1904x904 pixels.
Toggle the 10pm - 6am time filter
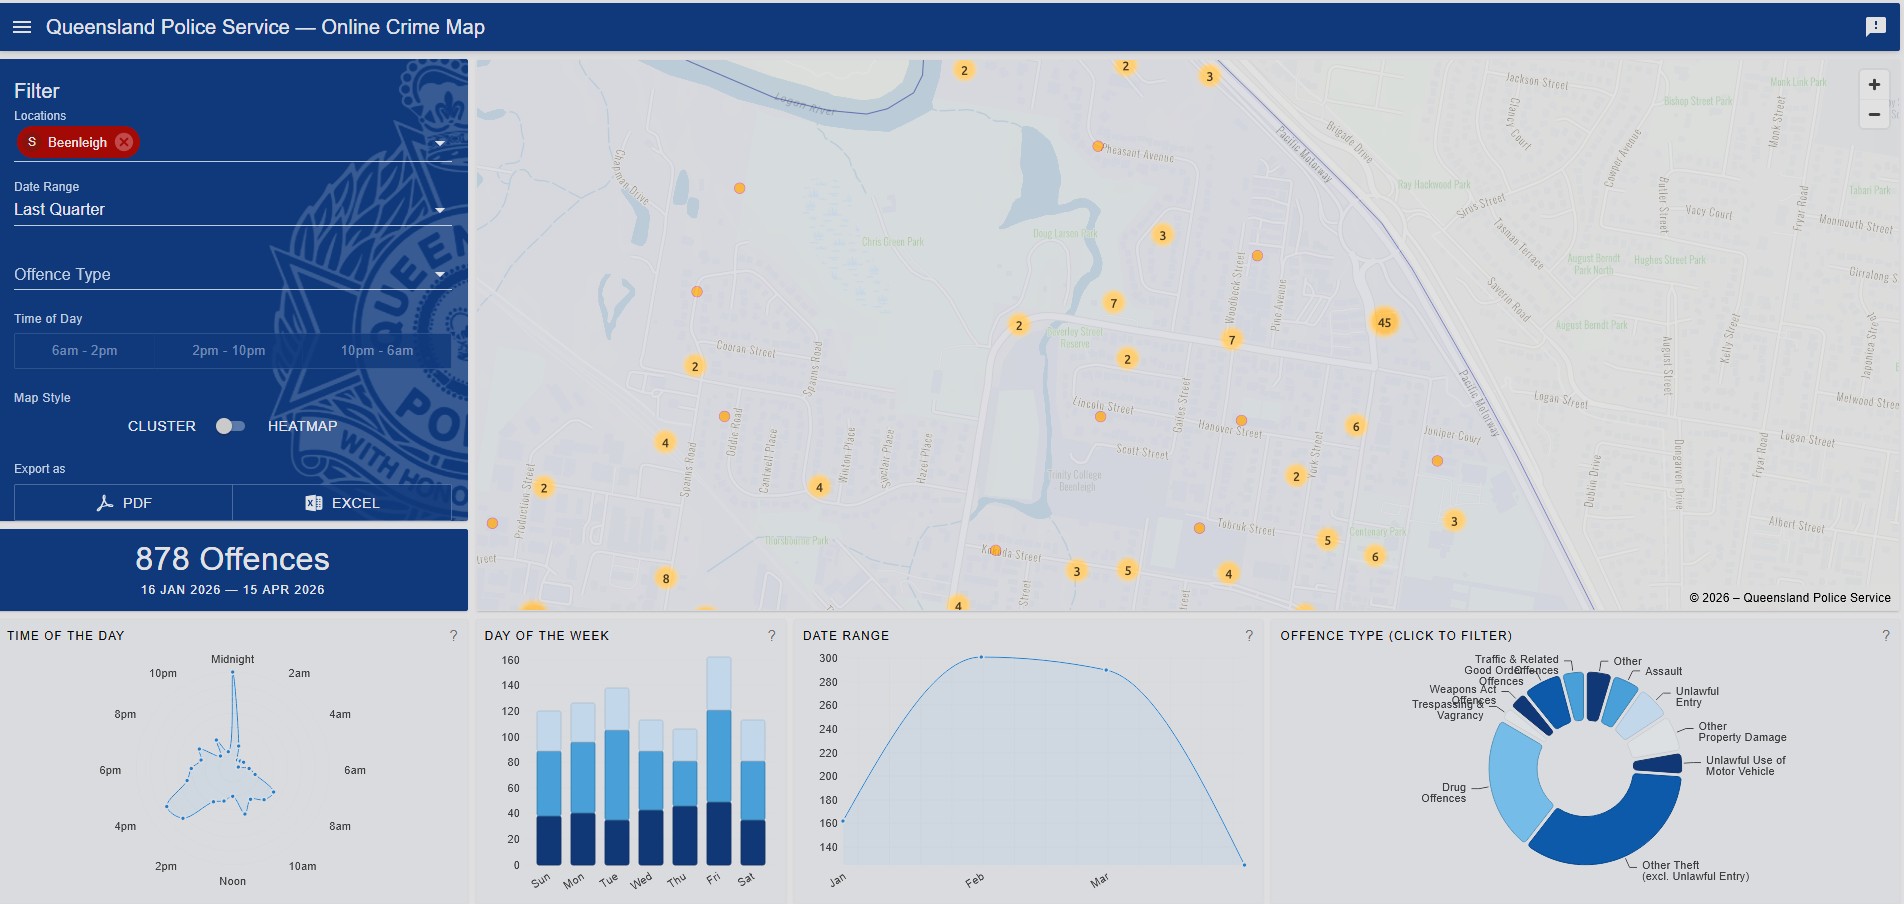point(377,351)
